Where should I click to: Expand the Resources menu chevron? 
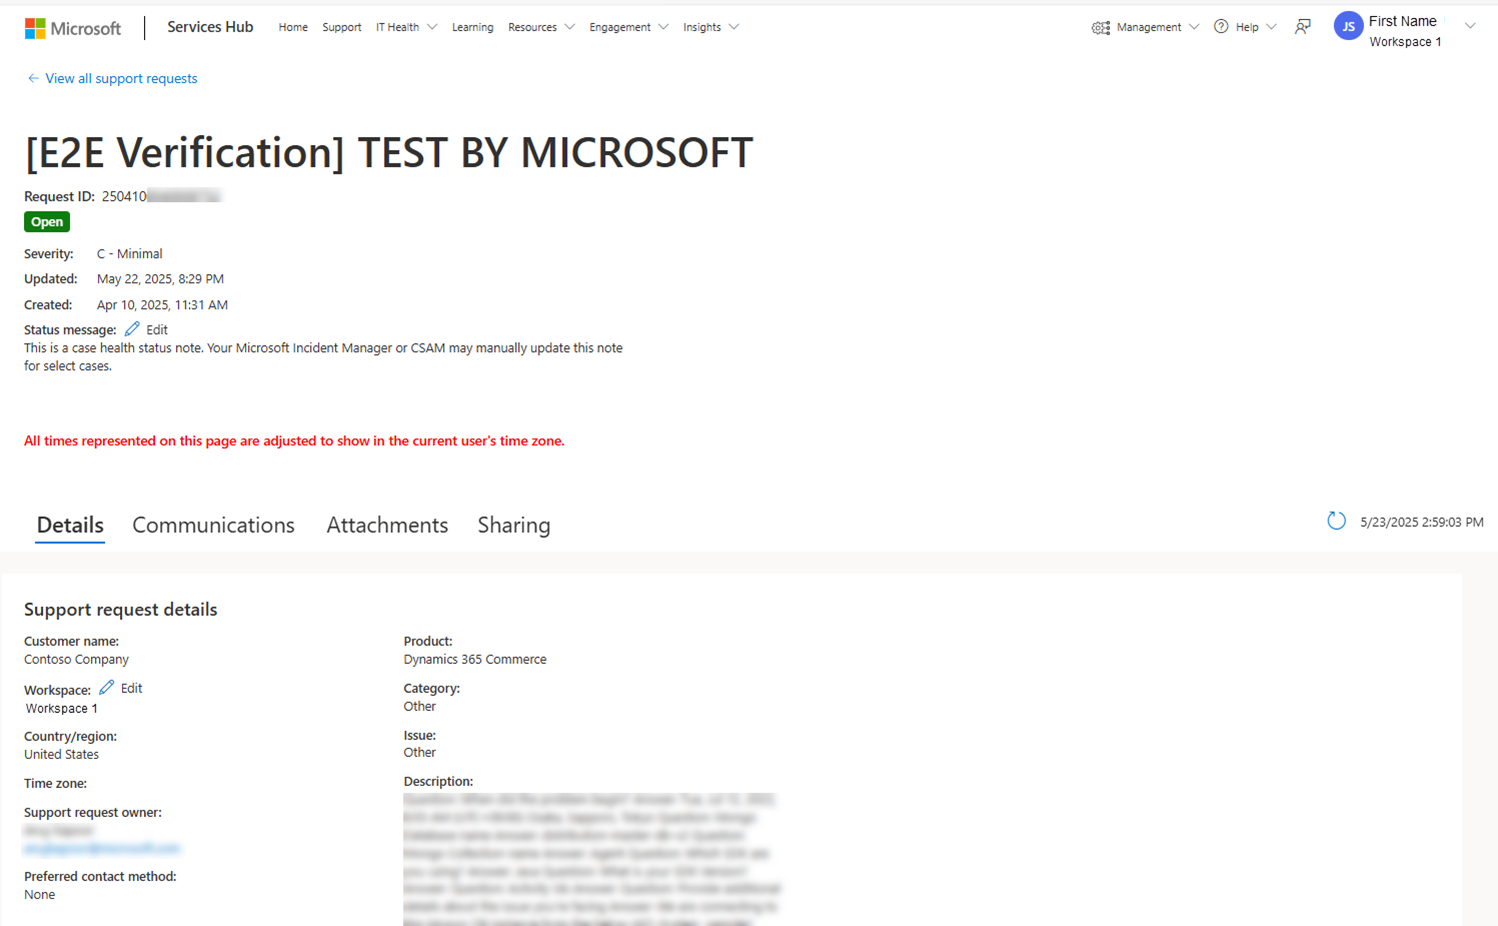569,27
